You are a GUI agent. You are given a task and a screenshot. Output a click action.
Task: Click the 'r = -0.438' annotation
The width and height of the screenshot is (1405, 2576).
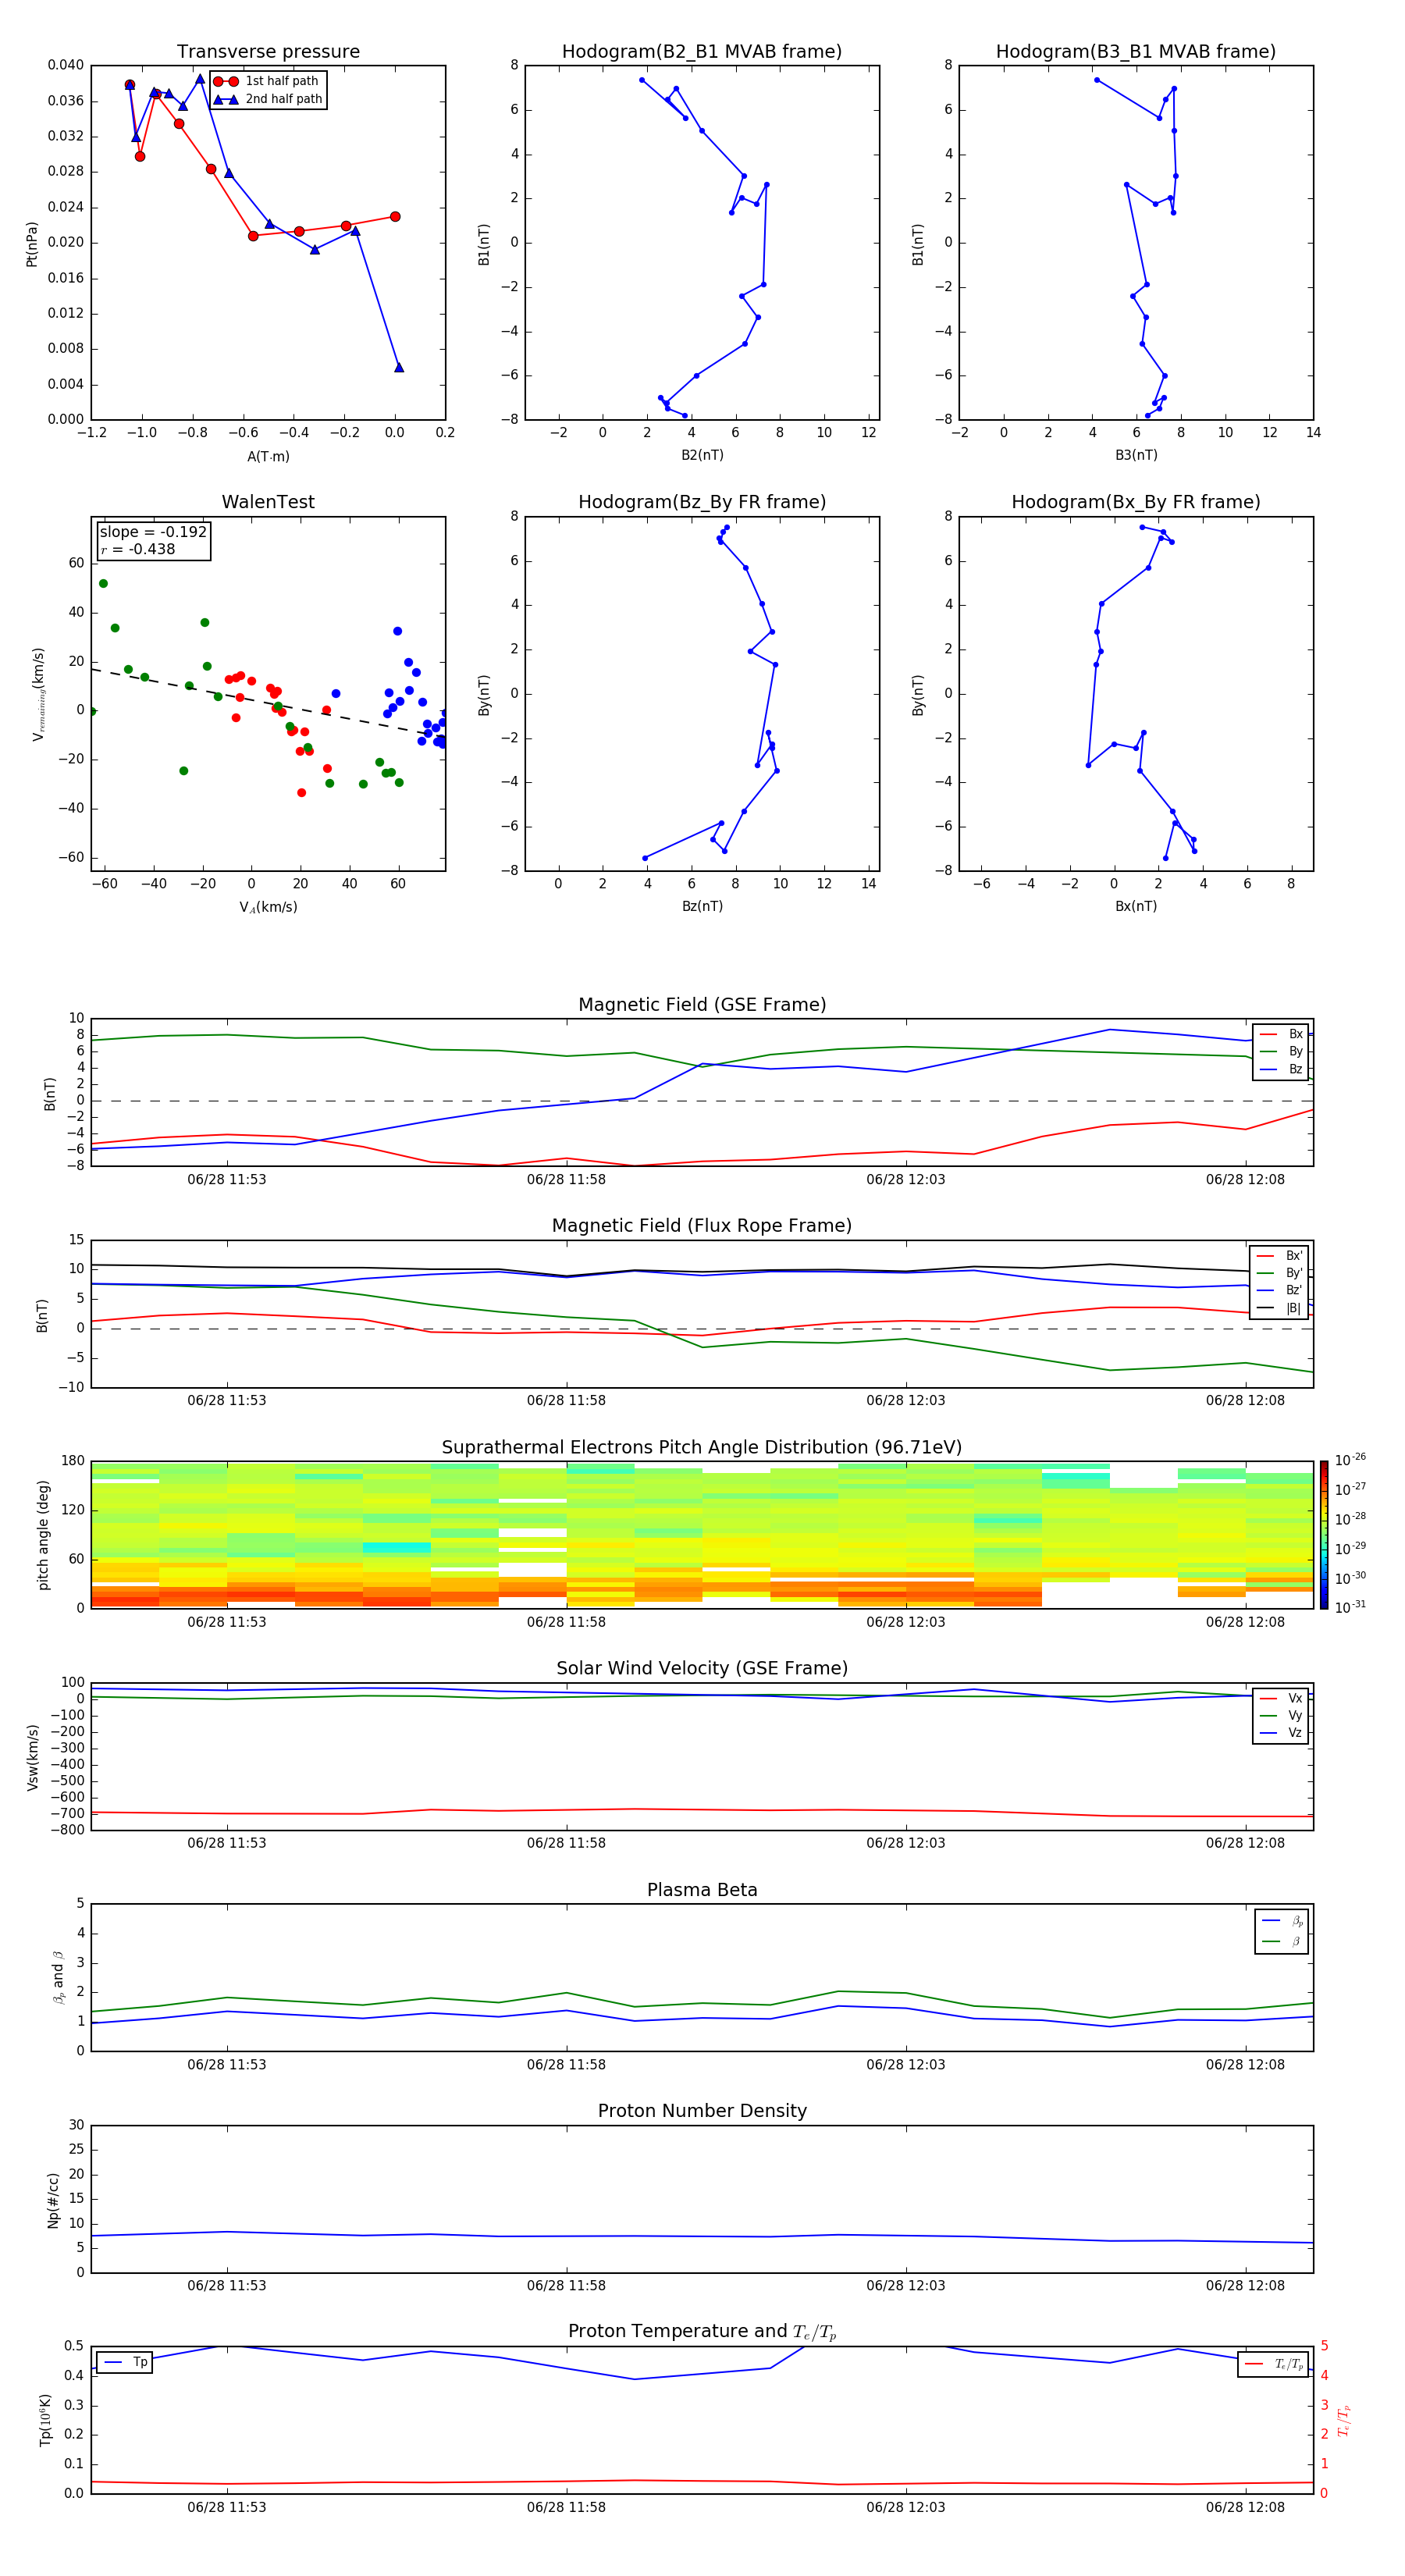point(138,549)
